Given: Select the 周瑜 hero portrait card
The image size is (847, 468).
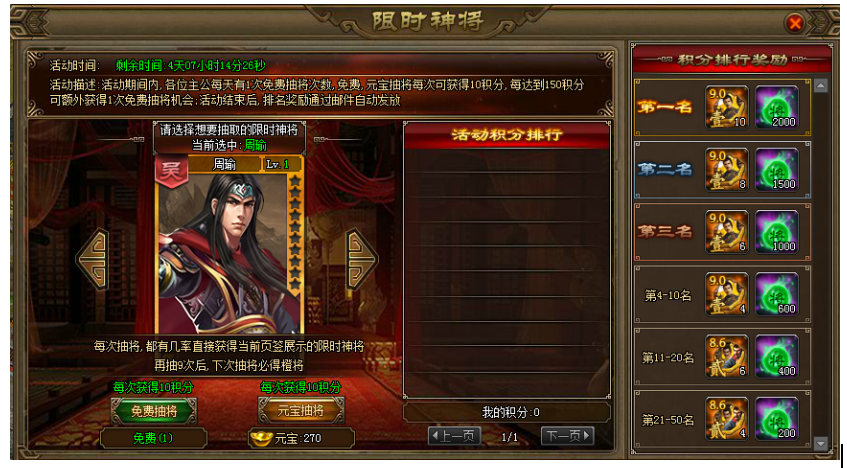Looking at the screenshot, I should tap(230, 245).
